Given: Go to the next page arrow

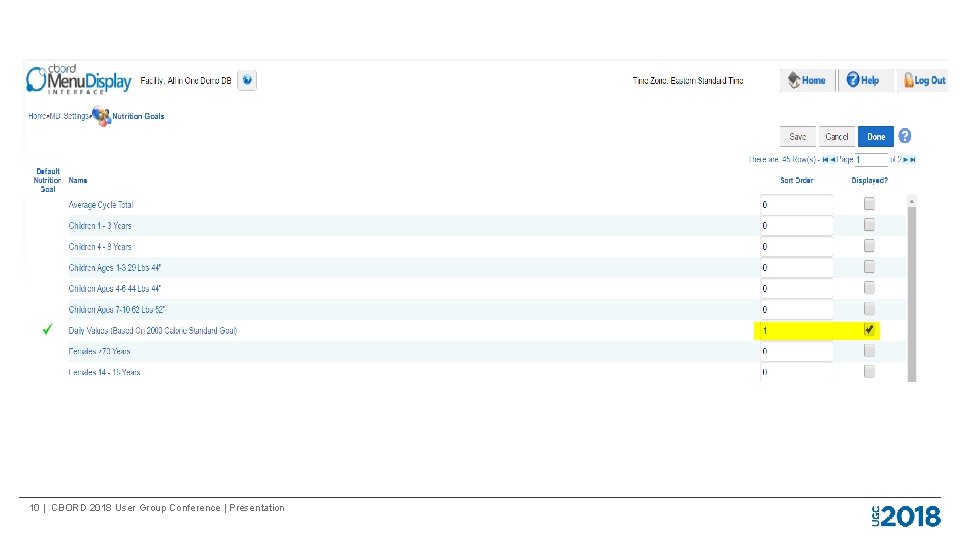Looking at the screenshot, I should click(x=906, y=160).
